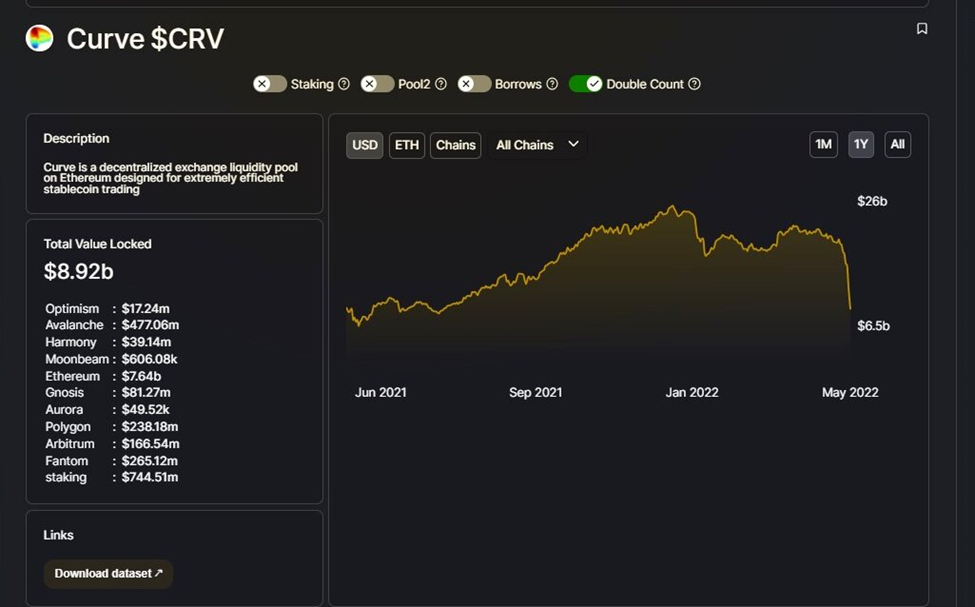Set chart range to All

tap(897, 144)
